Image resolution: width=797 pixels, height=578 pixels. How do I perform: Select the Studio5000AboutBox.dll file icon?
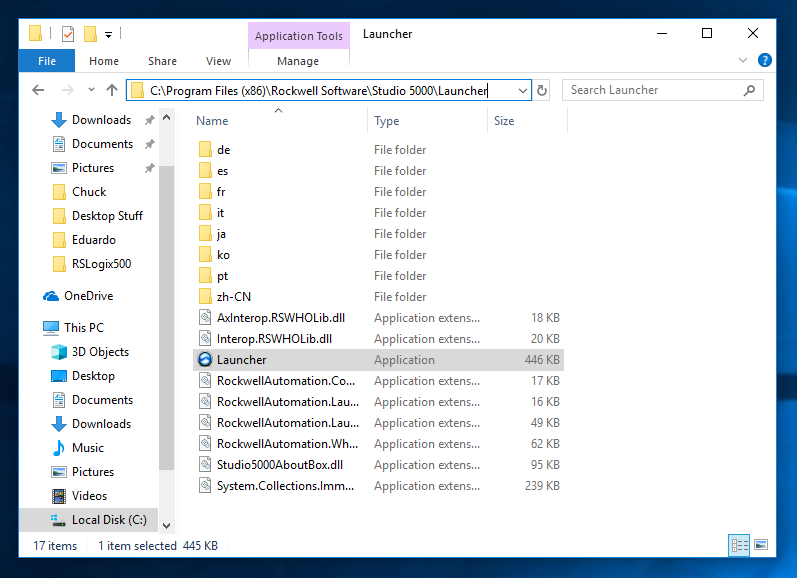tap(205, 465)
